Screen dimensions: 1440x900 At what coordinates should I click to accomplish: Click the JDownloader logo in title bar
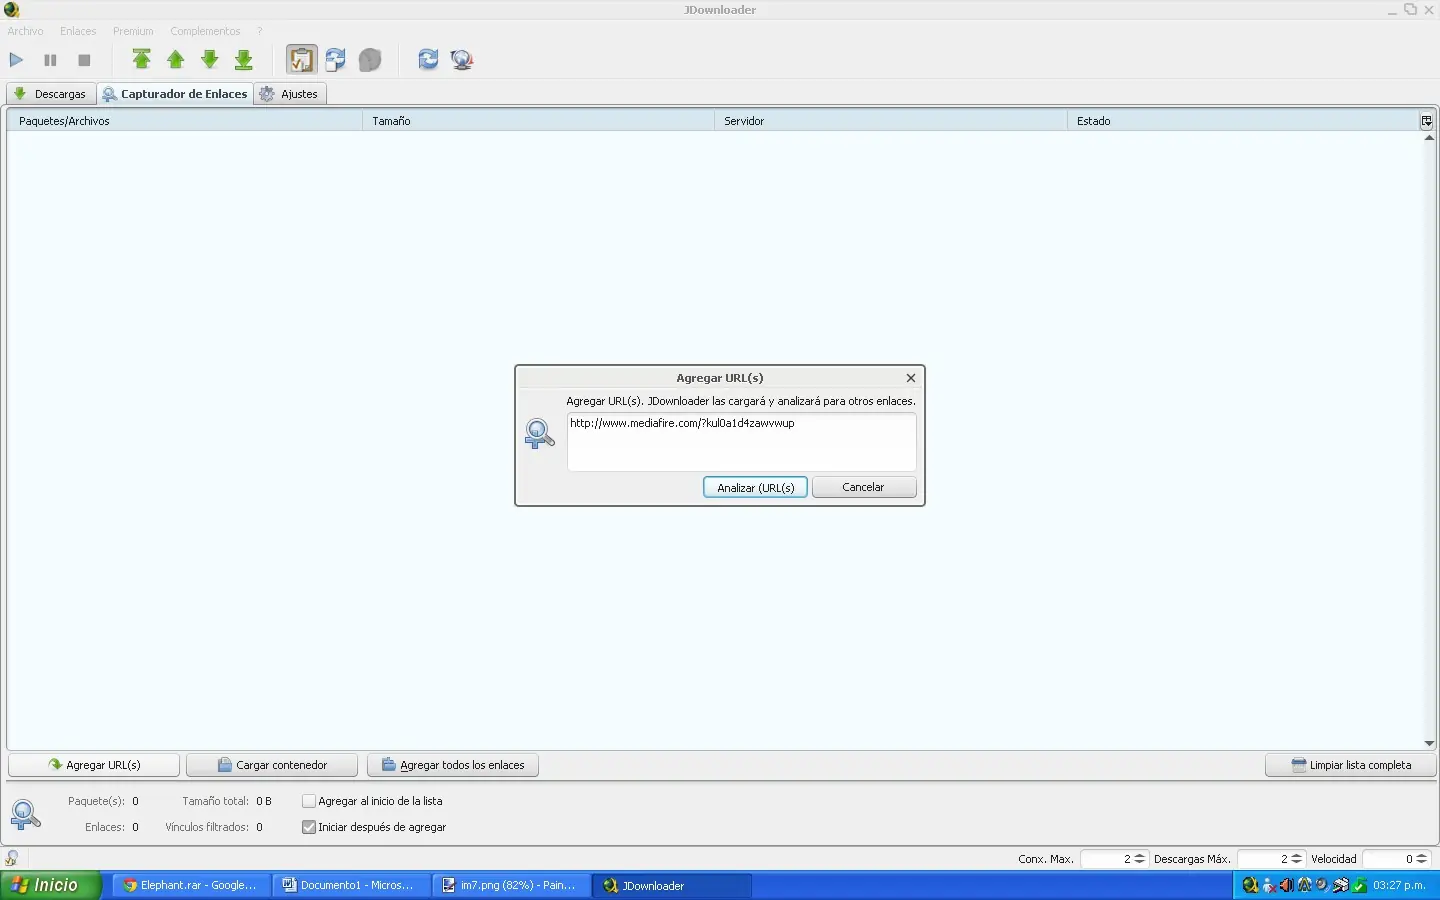pos(12,10)
